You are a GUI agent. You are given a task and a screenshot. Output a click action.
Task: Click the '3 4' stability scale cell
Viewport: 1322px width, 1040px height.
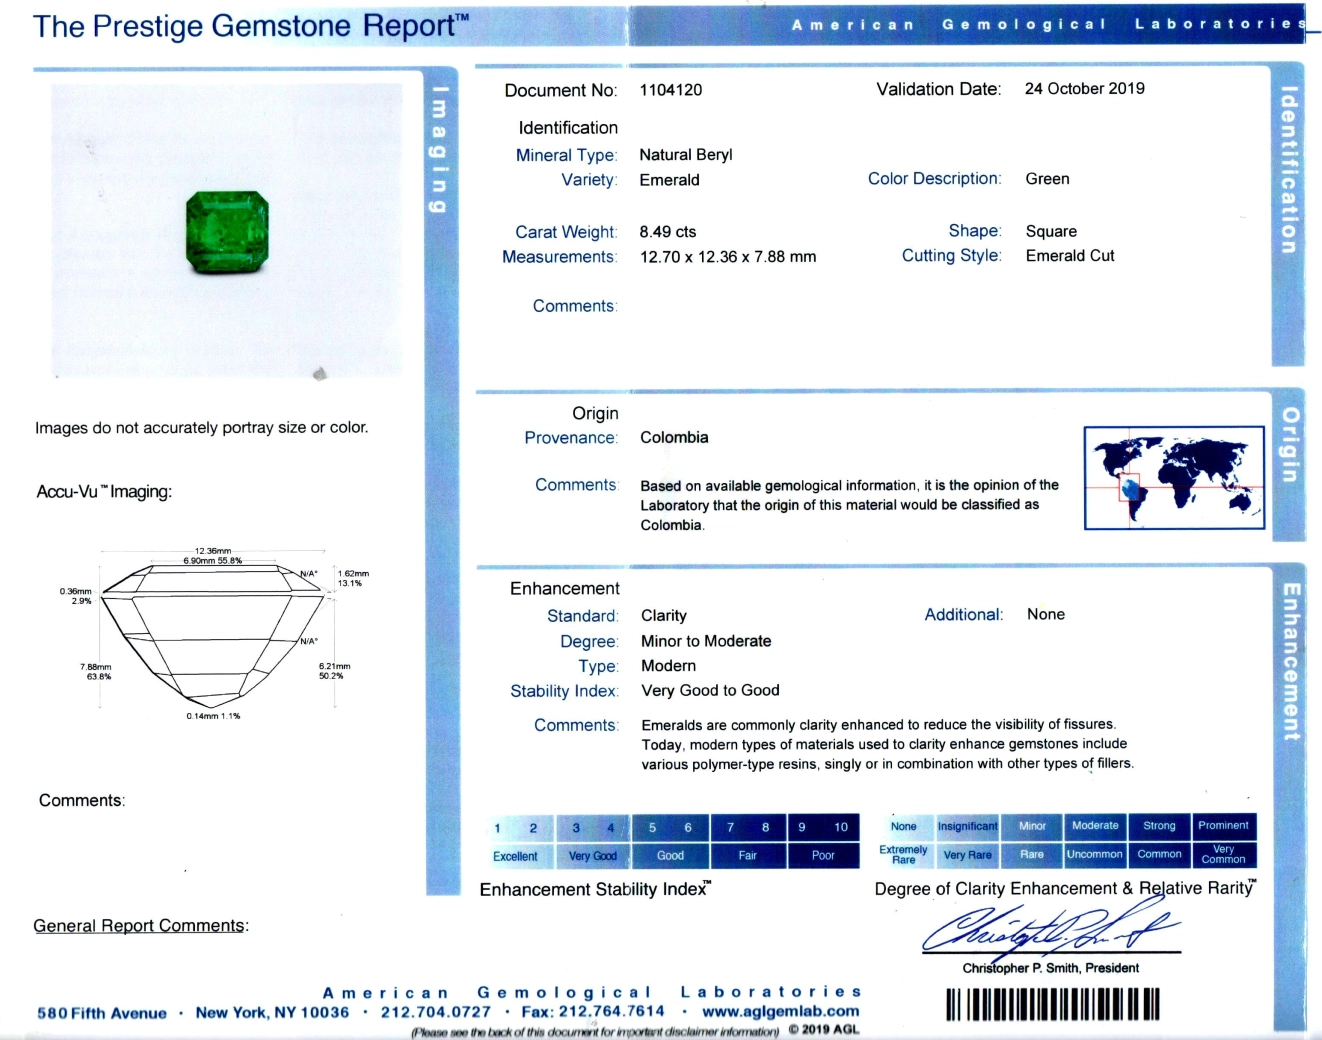coord(593,827)
